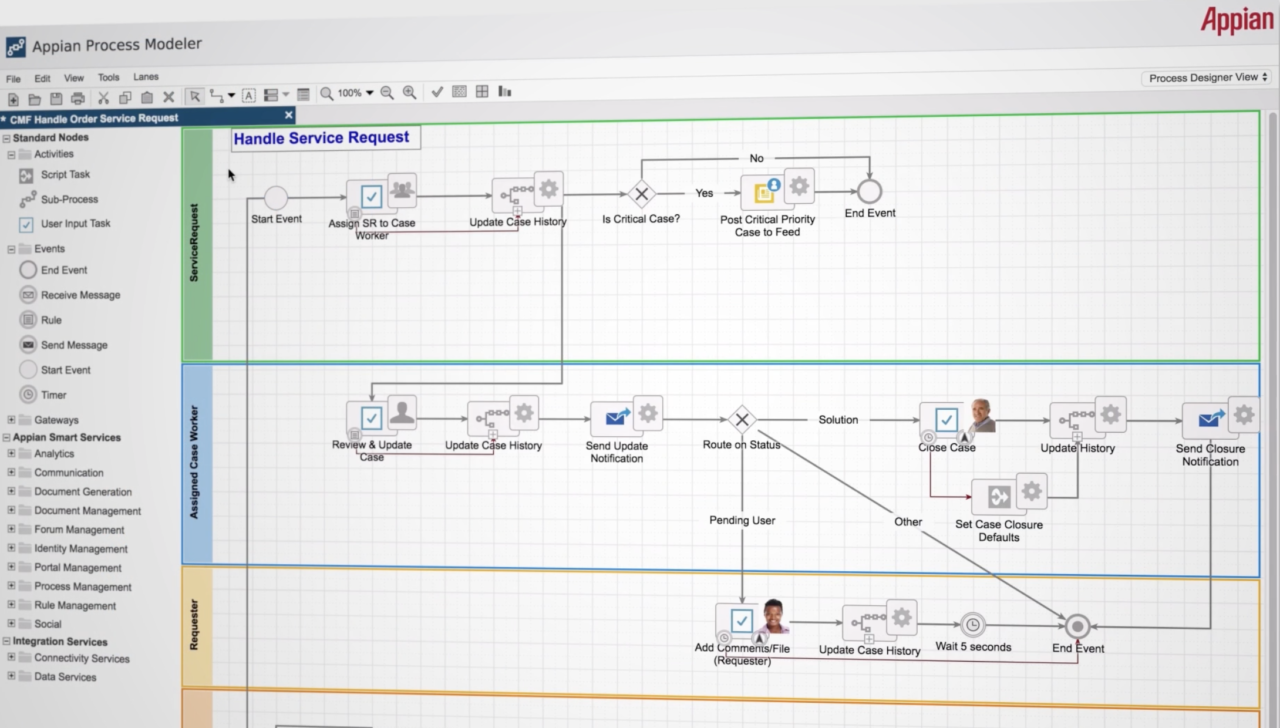
Task: Click the Validate checkmark icon
Action: [437, 92]
